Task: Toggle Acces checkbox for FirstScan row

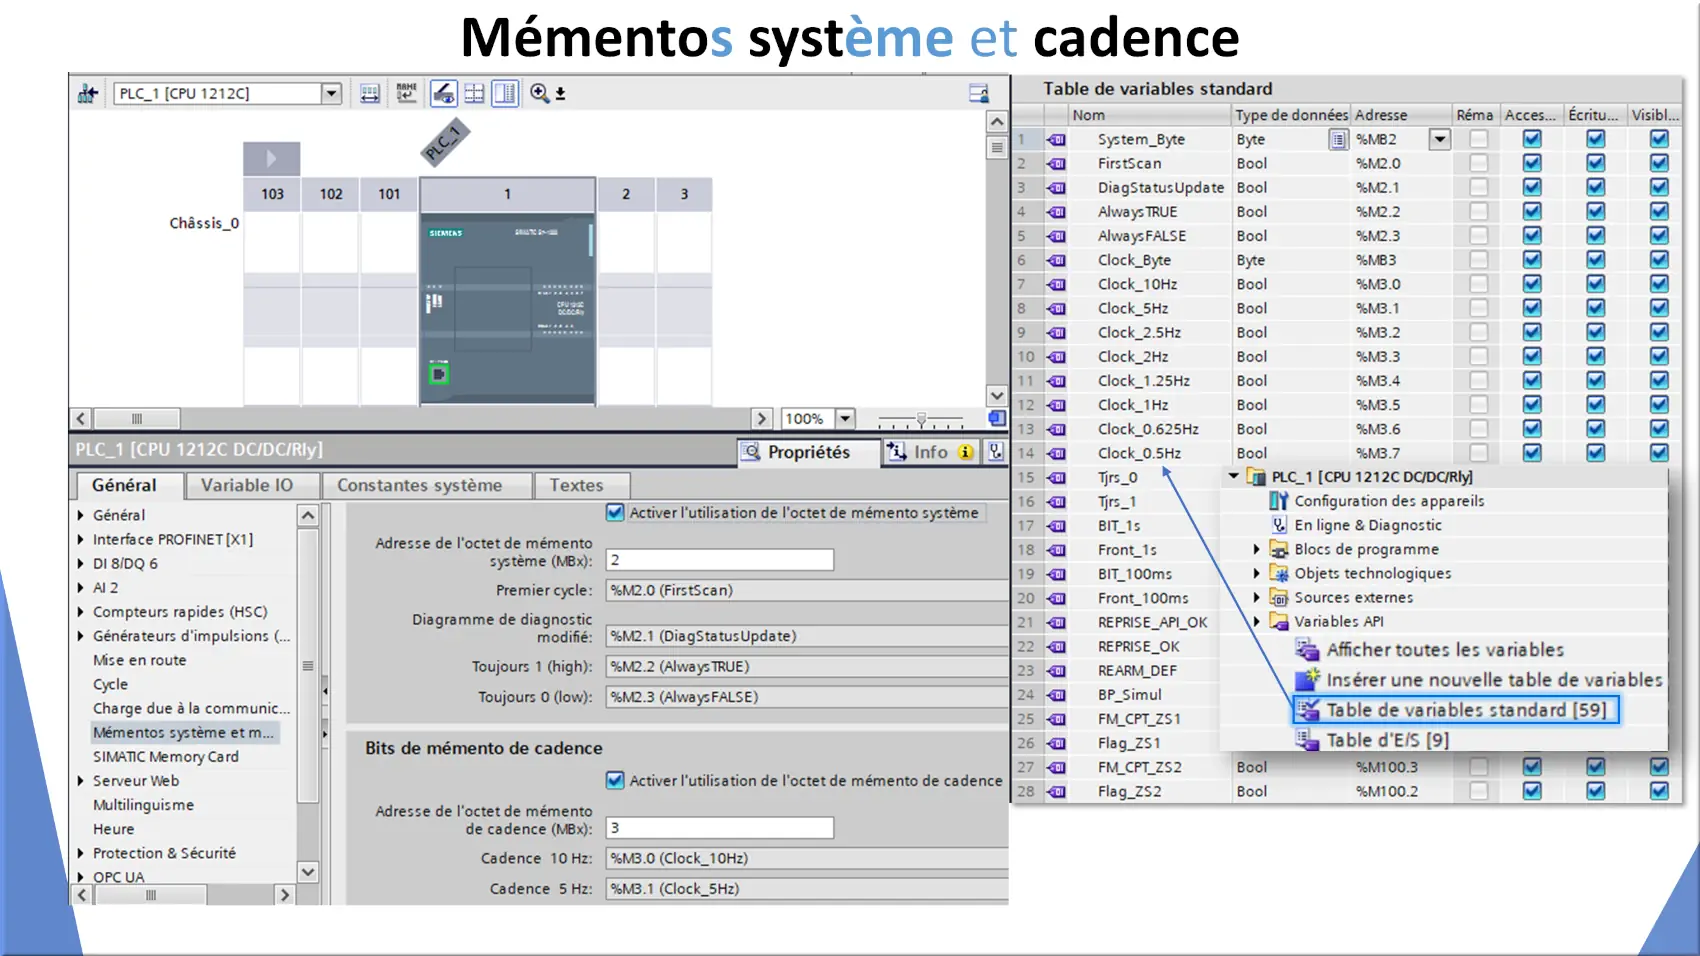Action: [1532, 163]
